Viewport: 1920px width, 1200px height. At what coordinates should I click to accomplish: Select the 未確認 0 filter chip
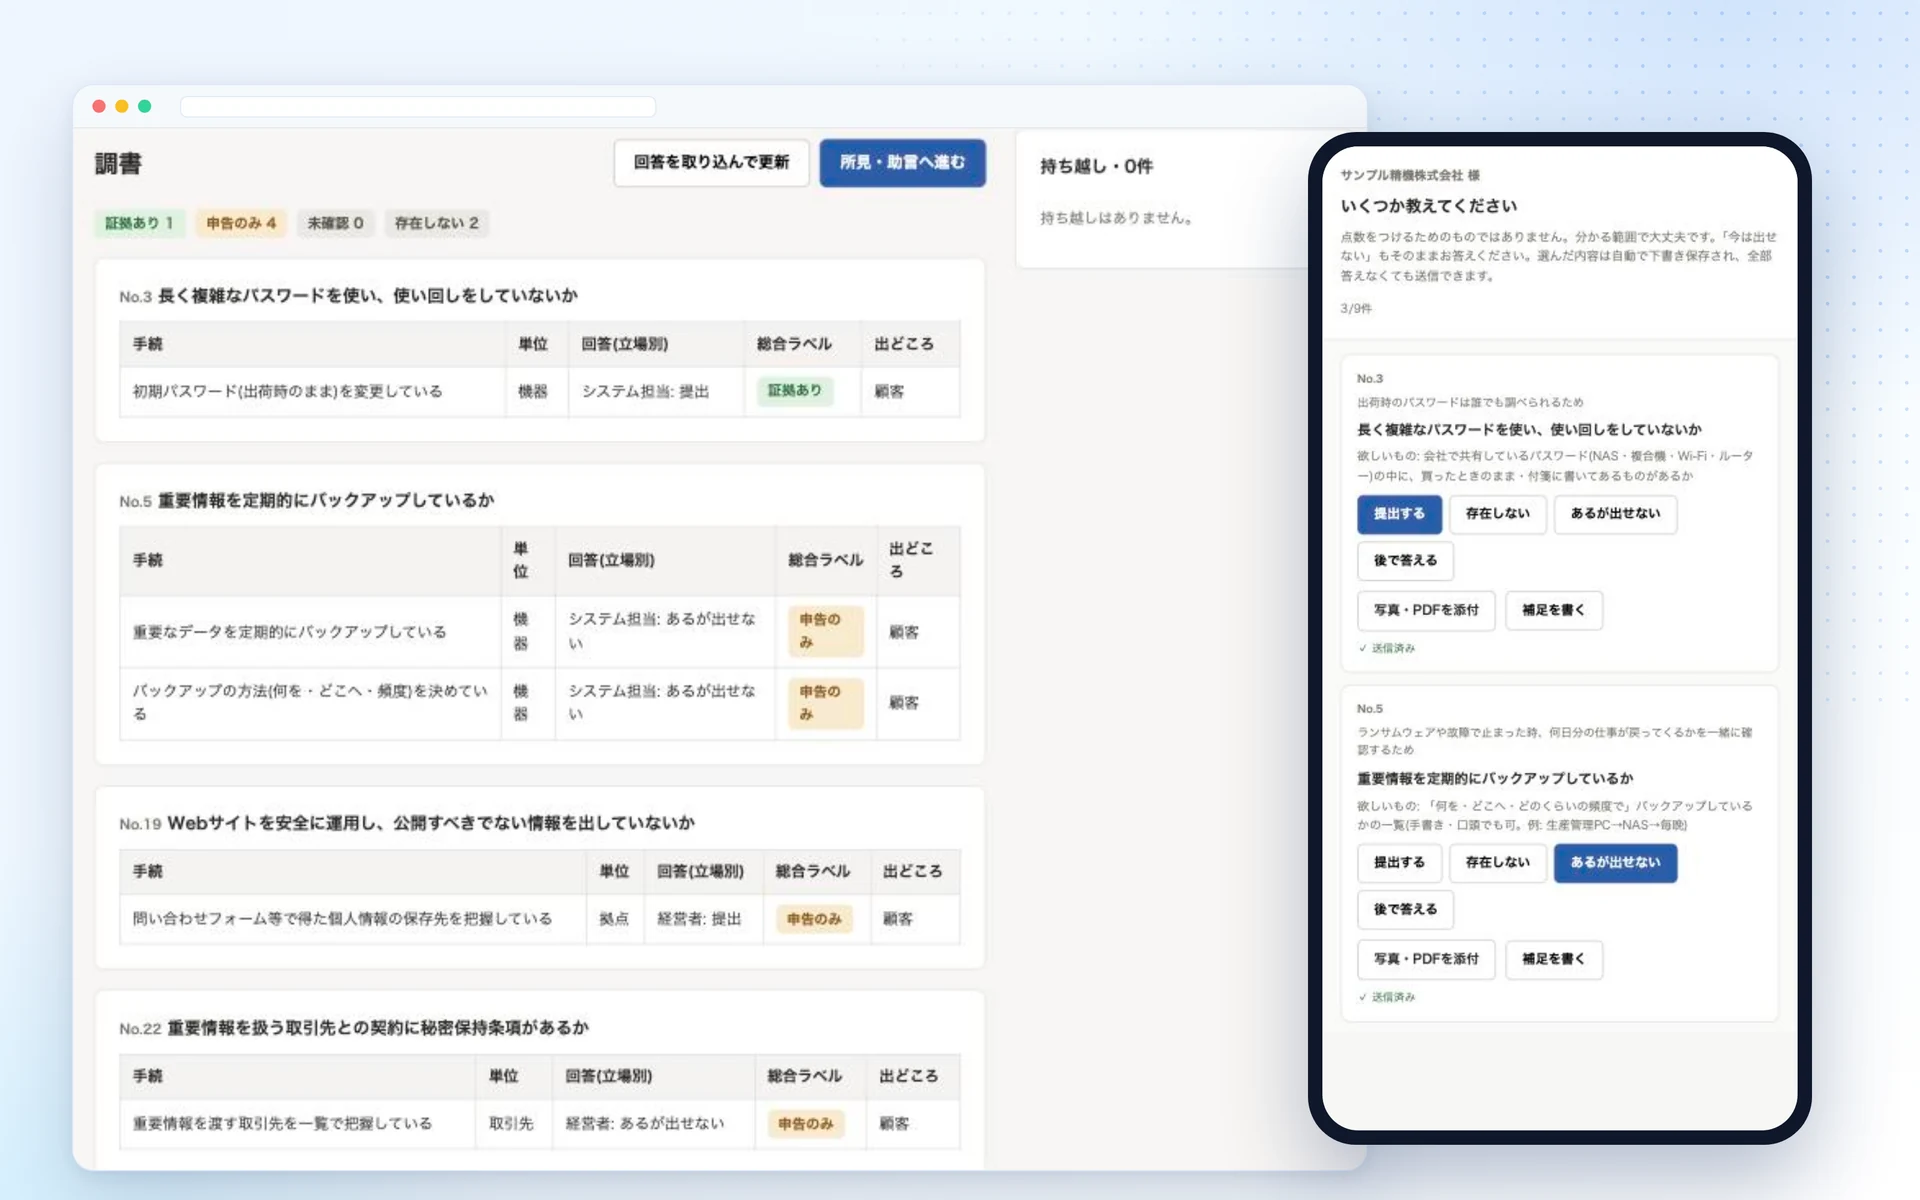tap(335, 223)
